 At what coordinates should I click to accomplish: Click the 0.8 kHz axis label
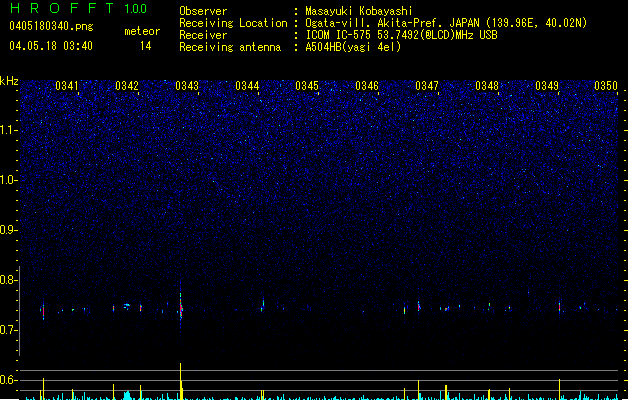pos(9,280)
